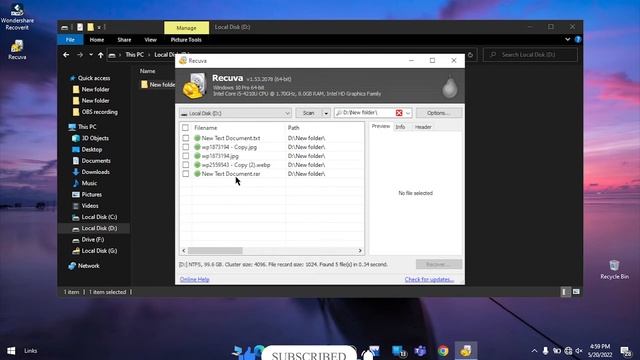Open Network in Explorer sidebar
This screenshot has height=360, width=640.
click(88, 266)
